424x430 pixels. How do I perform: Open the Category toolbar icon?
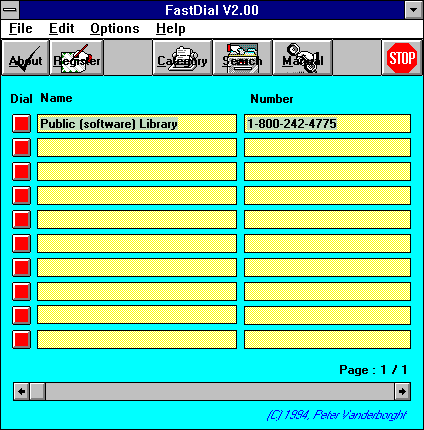(182, 58)
